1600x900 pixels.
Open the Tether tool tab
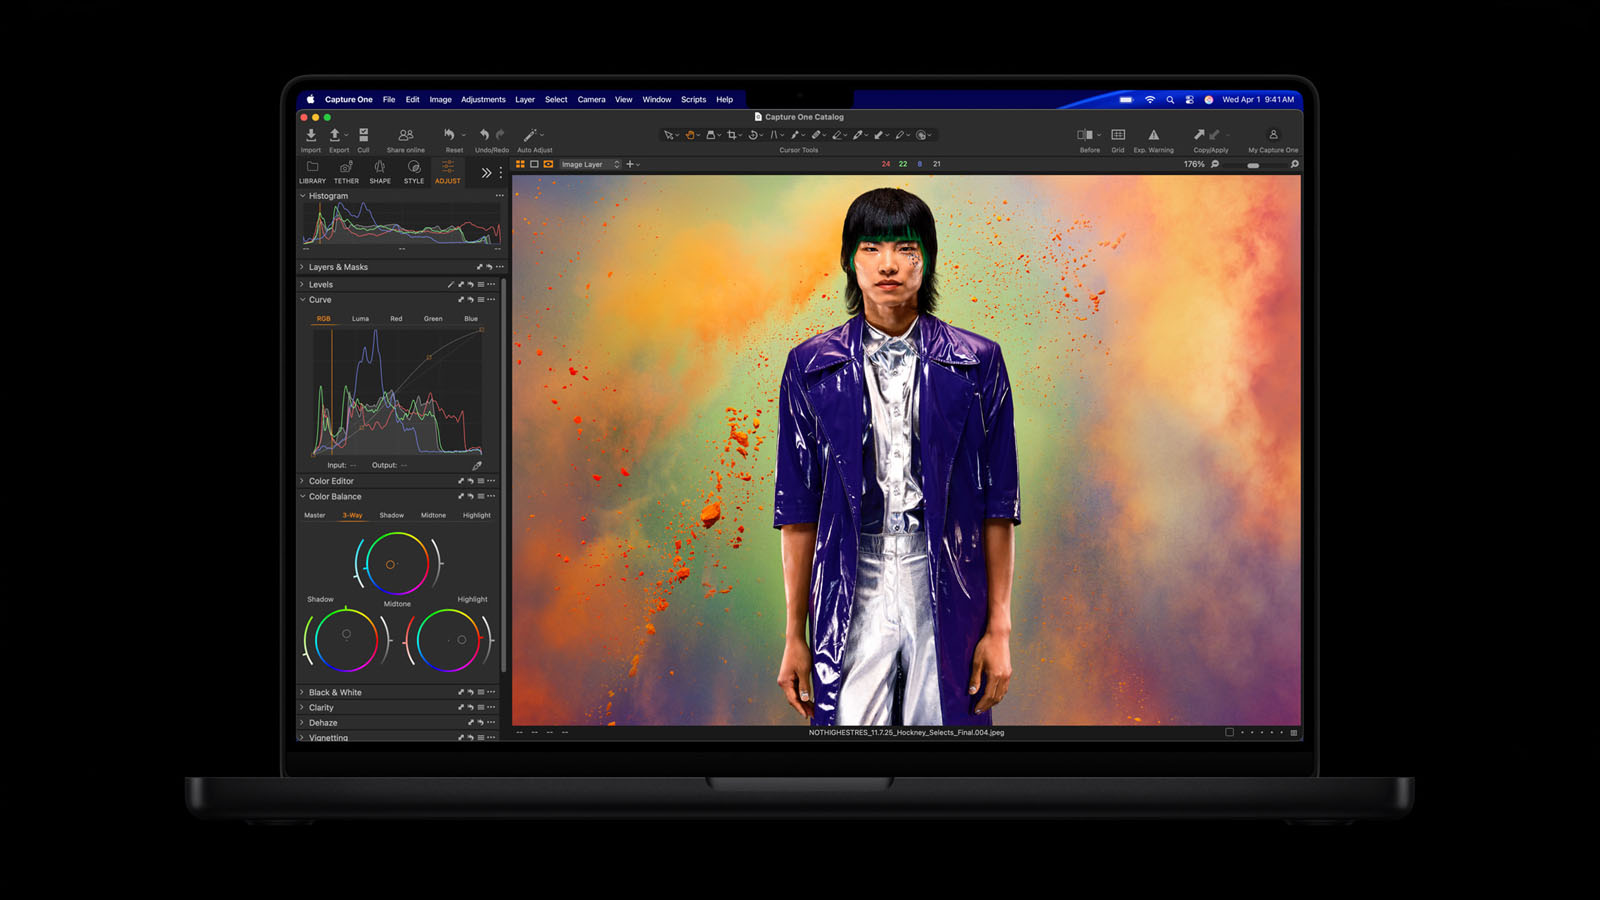point(346,171)
